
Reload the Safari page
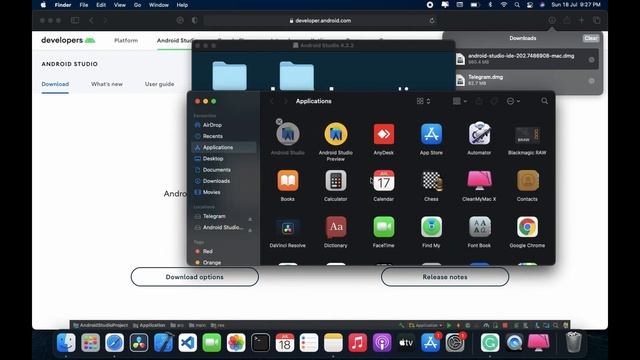[432, 20]
